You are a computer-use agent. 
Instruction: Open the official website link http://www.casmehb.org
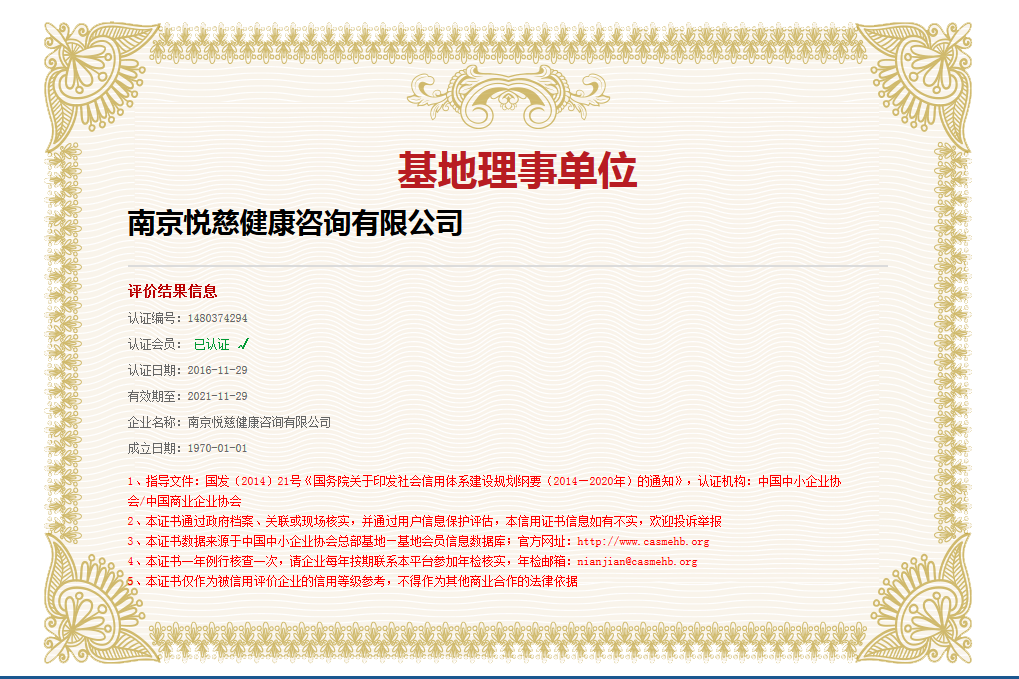tap(643, 541)
